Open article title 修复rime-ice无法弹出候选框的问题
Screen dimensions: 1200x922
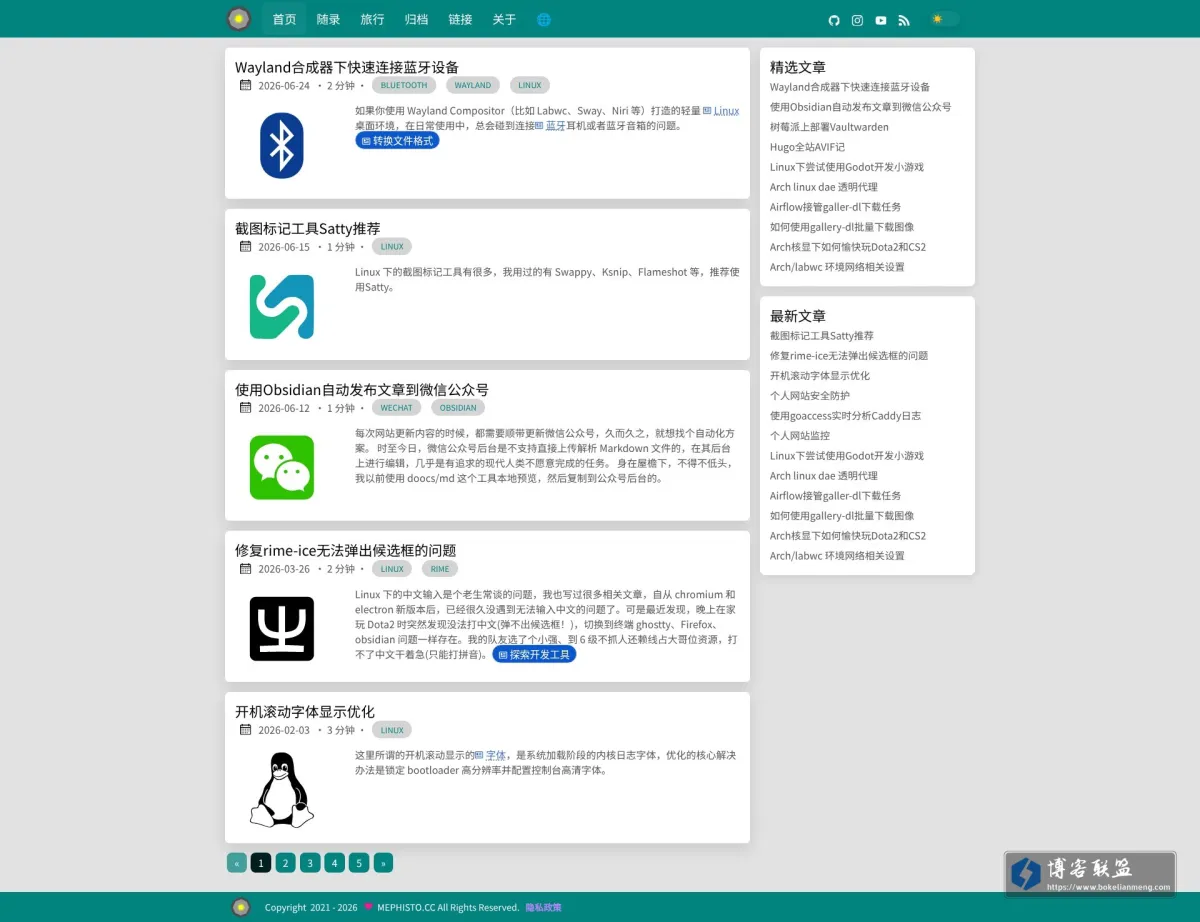pos(346,551)
